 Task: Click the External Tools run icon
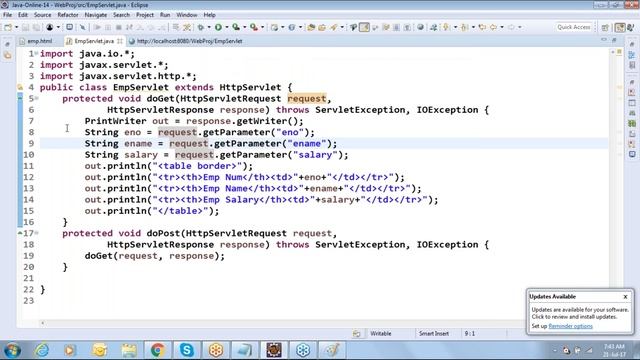254,27
